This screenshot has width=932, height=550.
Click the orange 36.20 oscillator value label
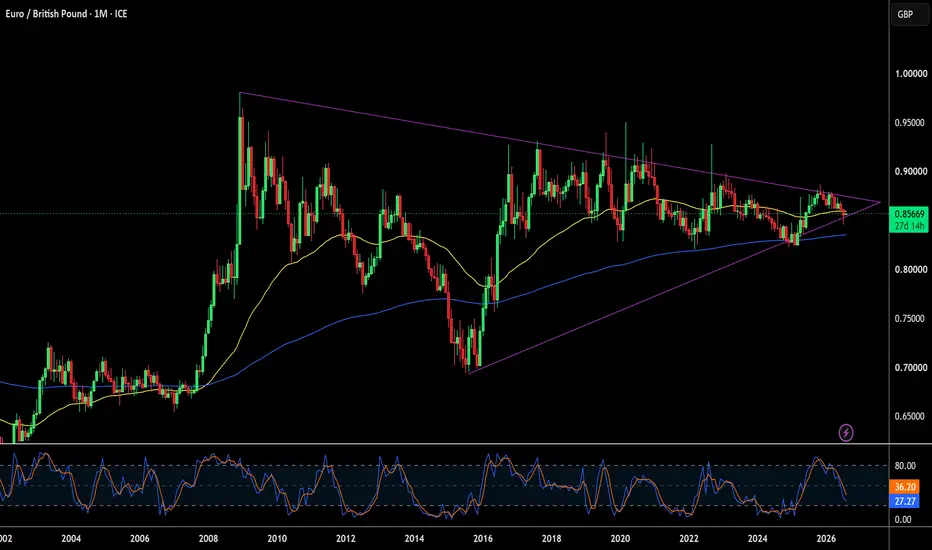905,487
